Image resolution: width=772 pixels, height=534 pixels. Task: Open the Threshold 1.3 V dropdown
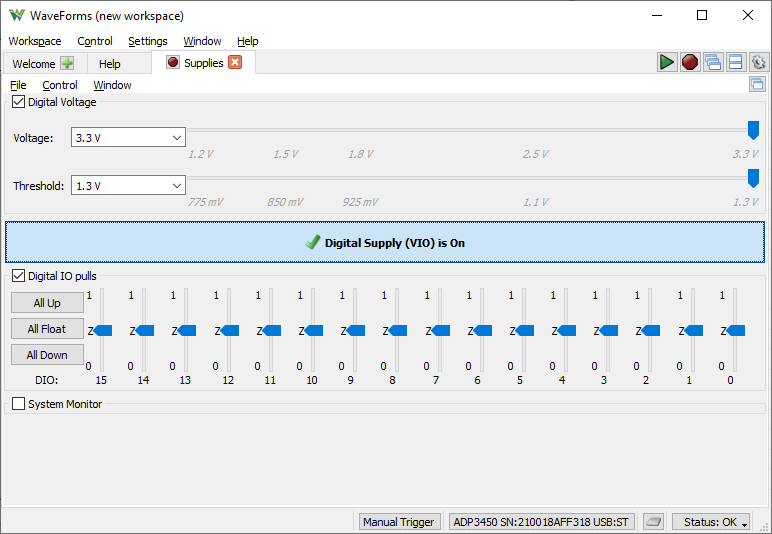128,186
